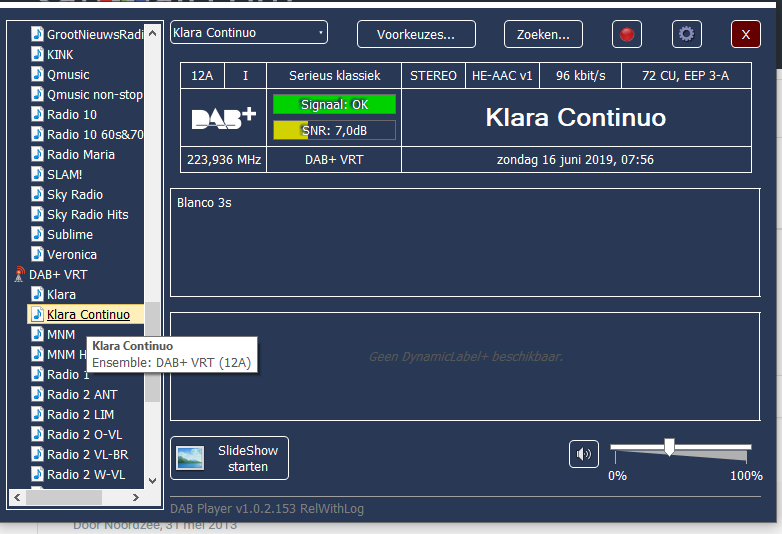Click the 12A channel cell
The width and height of the screenshot is (782, 534).
pyautogui.click(x=202, y=75)
